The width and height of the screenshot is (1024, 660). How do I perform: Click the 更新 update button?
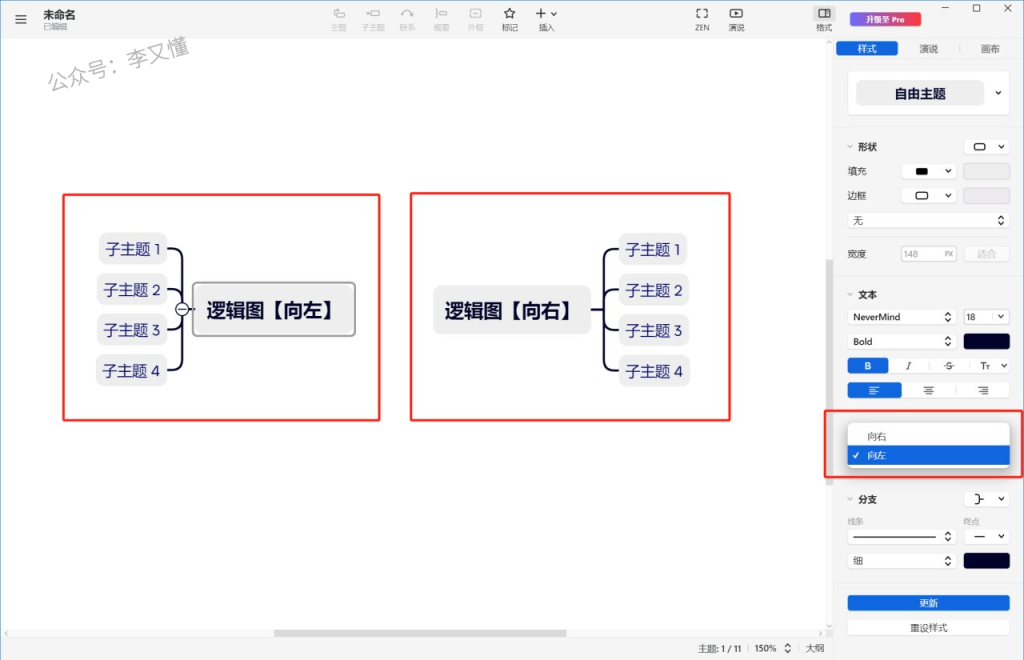[x=928, y=603]
